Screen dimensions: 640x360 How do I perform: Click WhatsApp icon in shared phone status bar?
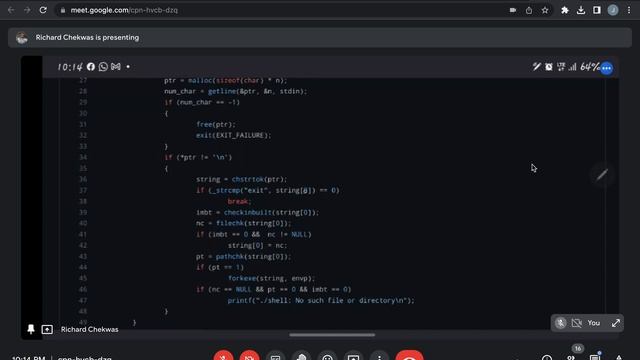(x=103, y=67)
